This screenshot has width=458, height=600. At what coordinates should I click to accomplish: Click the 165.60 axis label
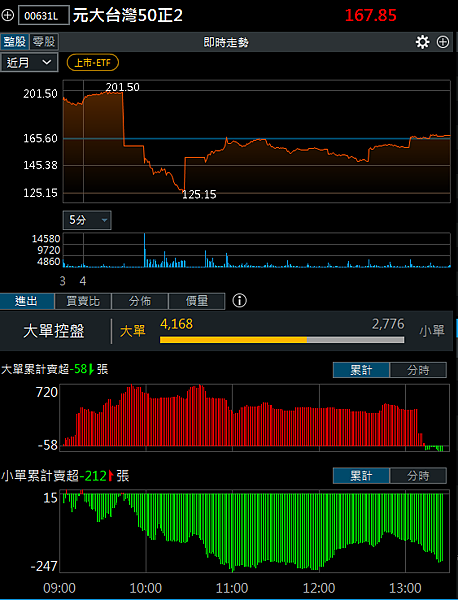tap(40, 138)
